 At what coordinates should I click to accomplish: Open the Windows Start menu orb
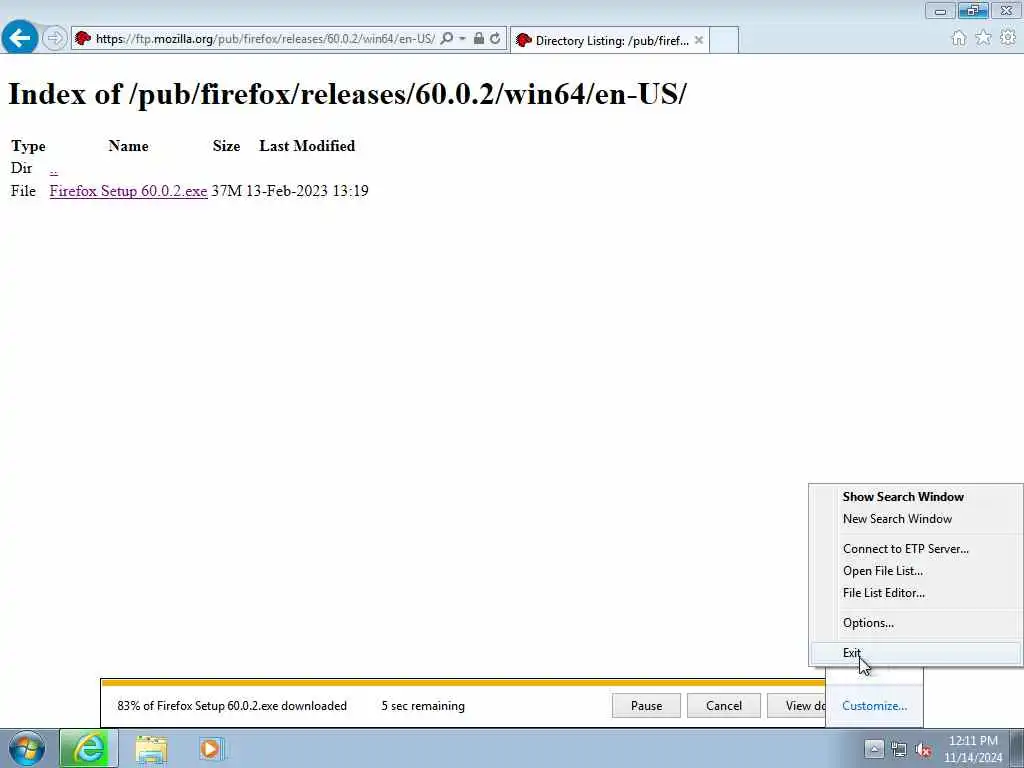[x=27, y=748]
